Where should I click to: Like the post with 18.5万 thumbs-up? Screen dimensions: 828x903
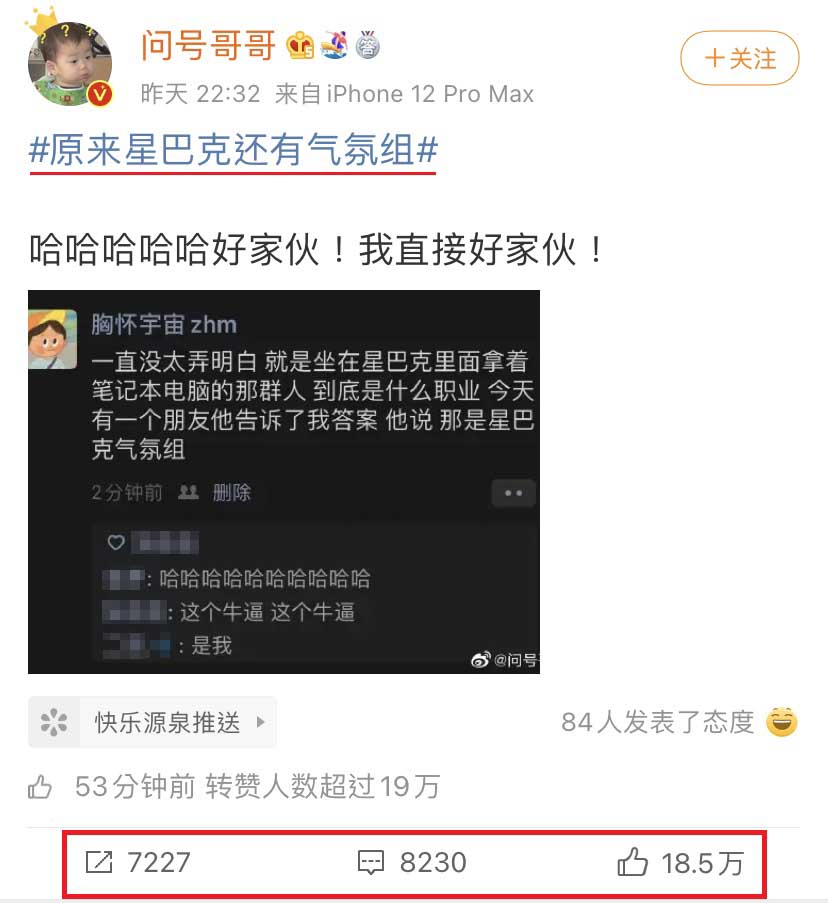tap(680, 863)
